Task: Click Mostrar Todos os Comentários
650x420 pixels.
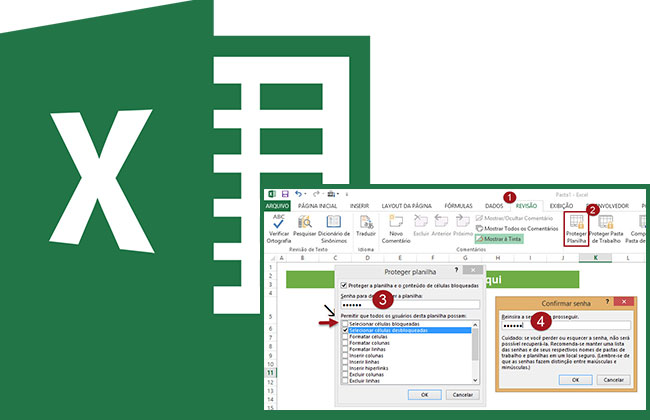Action: tap(517, 228)
